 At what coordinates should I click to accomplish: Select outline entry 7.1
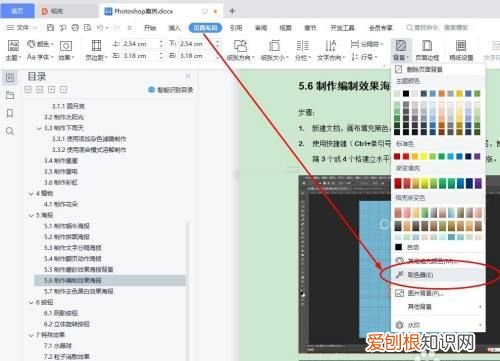click(x=58, y=346)
